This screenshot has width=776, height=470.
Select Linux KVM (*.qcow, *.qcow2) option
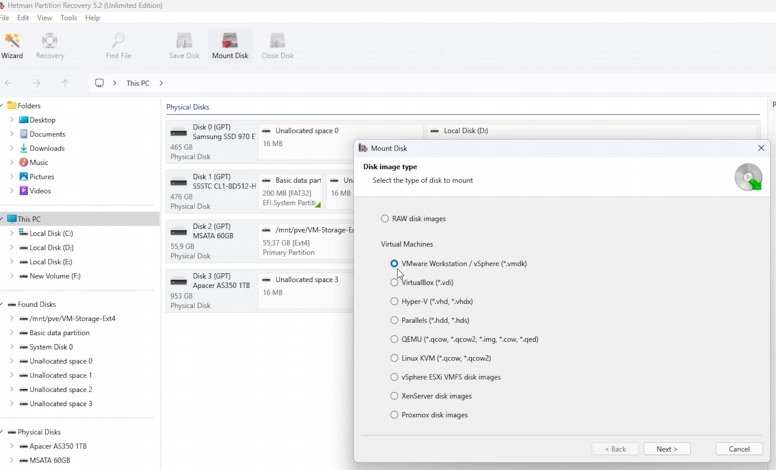pos(394,358)
